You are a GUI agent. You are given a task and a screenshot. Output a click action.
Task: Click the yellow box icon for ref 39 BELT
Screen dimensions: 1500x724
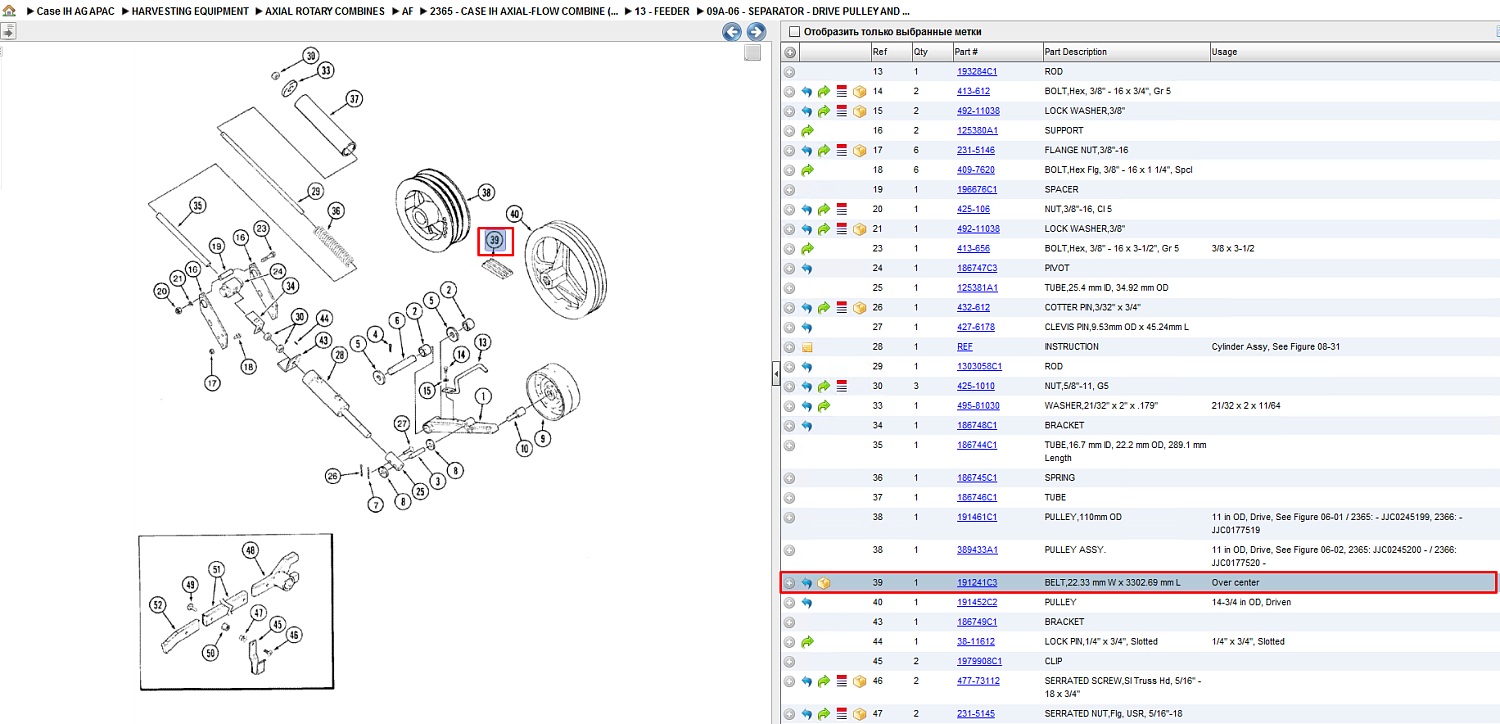825,583
